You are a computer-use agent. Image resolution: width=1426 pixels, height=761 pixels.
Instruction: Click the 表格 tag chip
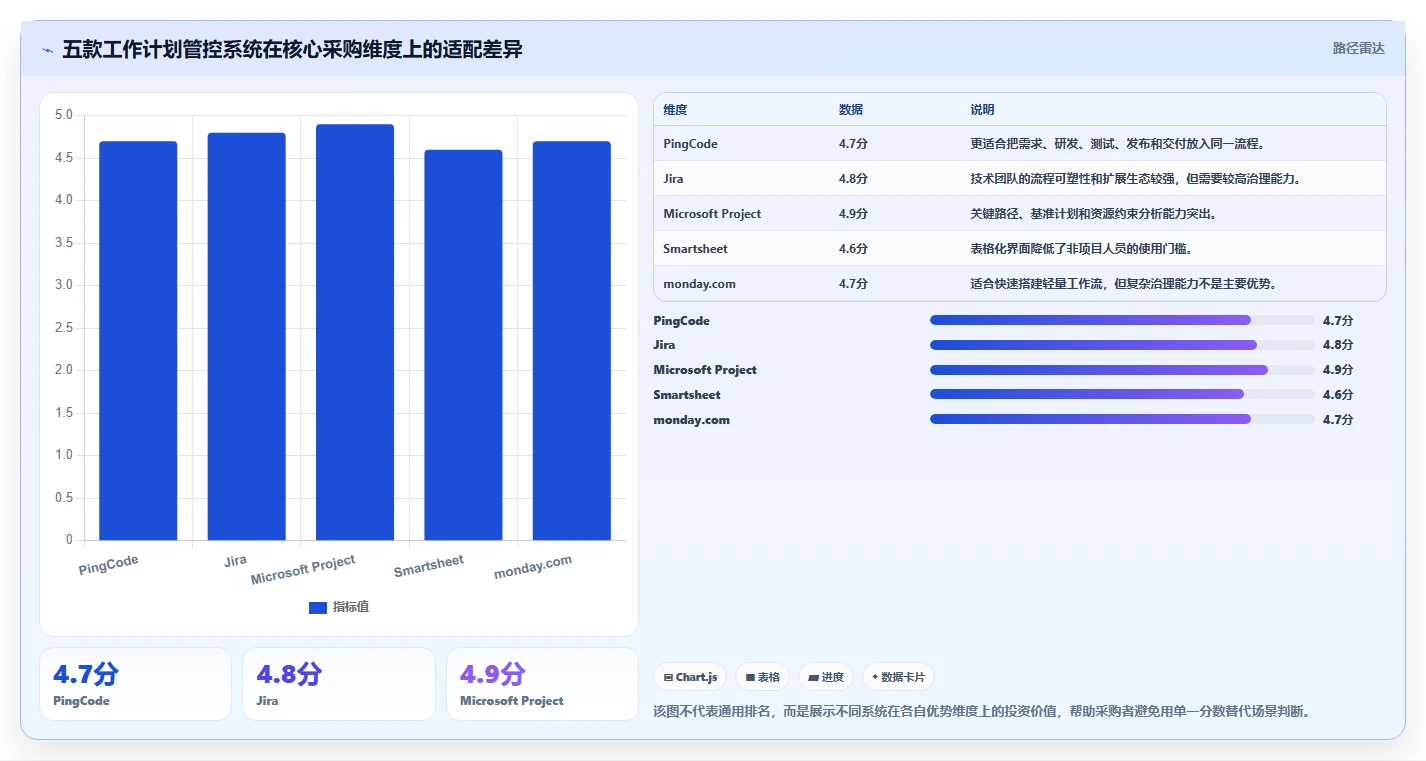pos(763,677)
